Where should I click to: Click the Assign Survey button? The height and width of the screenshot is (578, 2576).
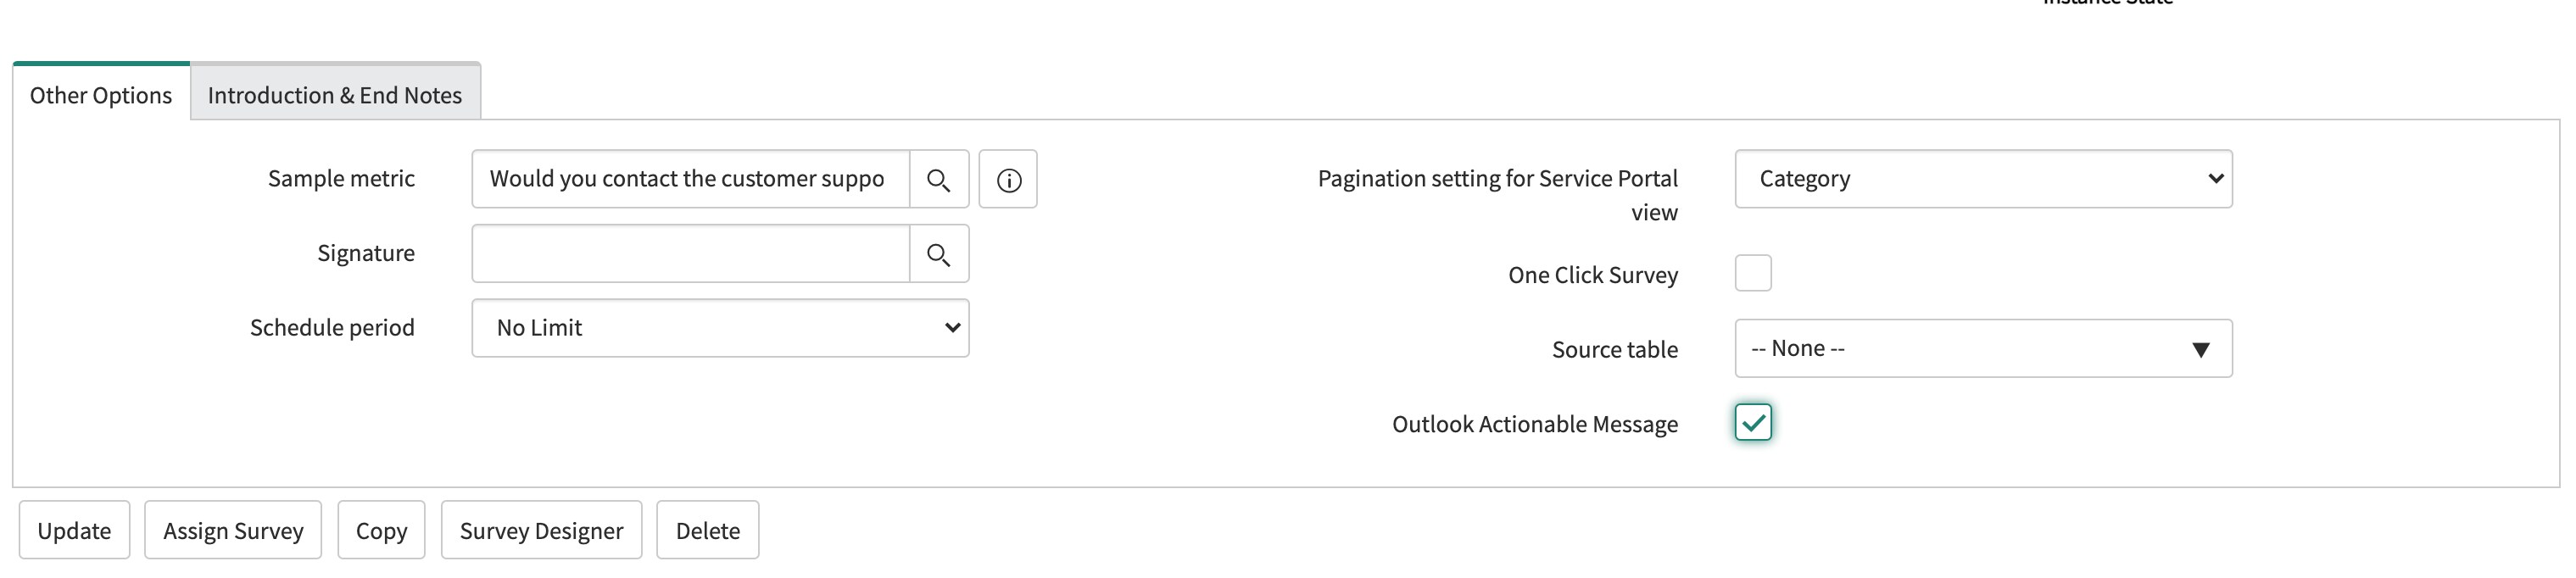click(233, 530)
